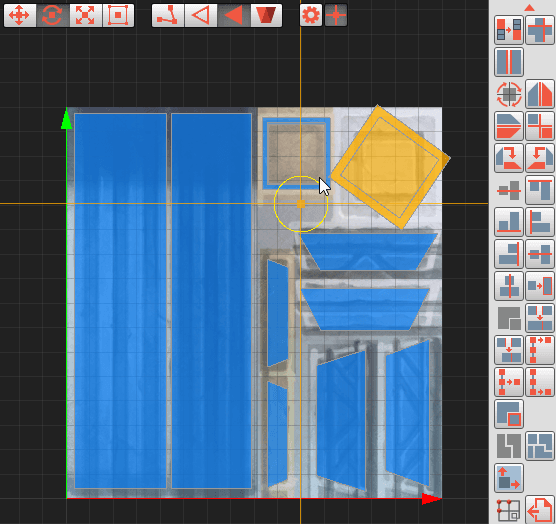Viewport: 556px width, 524px height.
Task: Select the free transform box tool
Action: click(x=118, y=16)
